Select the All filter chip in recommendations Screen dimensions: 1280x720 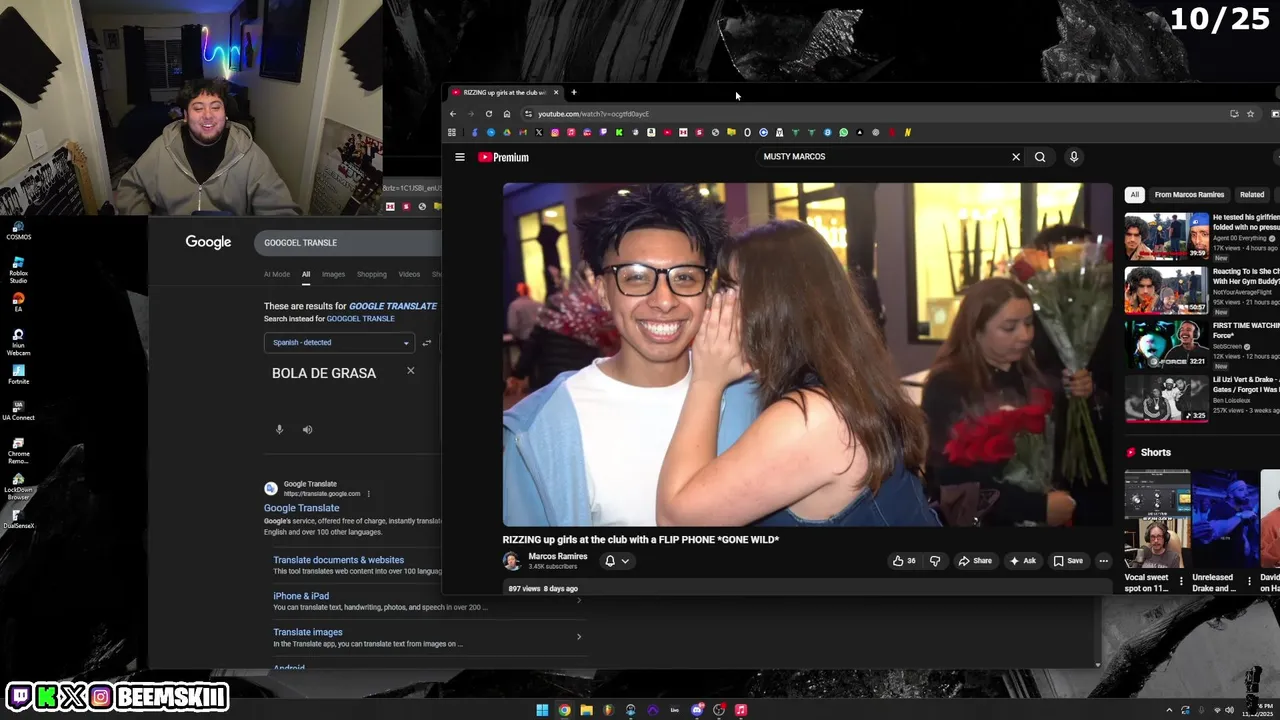click(1134, 195)
